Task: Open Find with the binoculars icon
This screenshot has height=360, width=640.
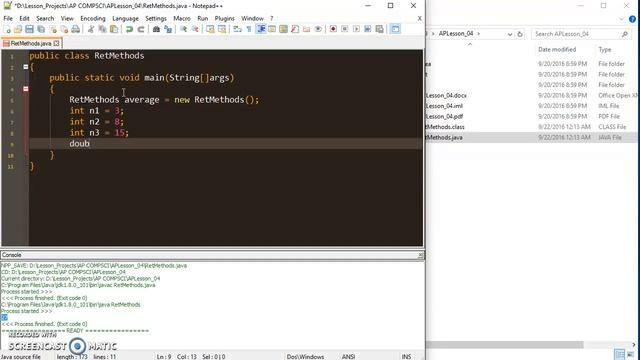Action: pos(156,29)
